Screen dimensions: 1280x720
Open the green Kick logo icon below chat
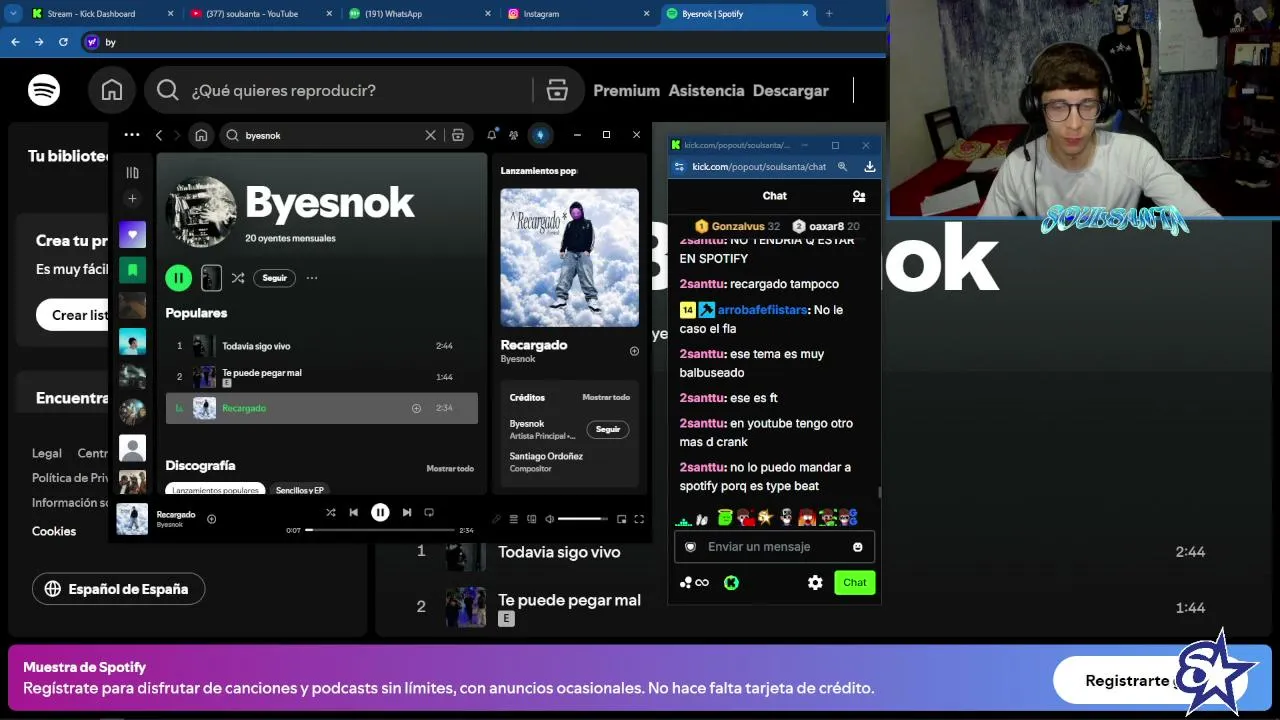coord(731,583)
